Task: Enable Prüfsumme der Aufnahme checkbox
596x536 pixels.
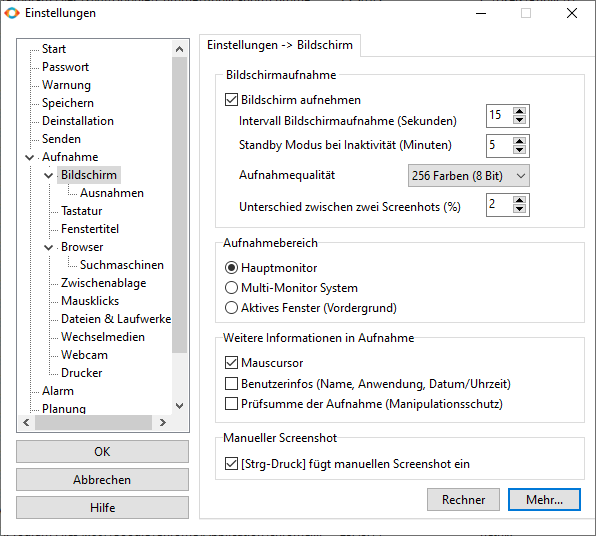Action: 231,403
